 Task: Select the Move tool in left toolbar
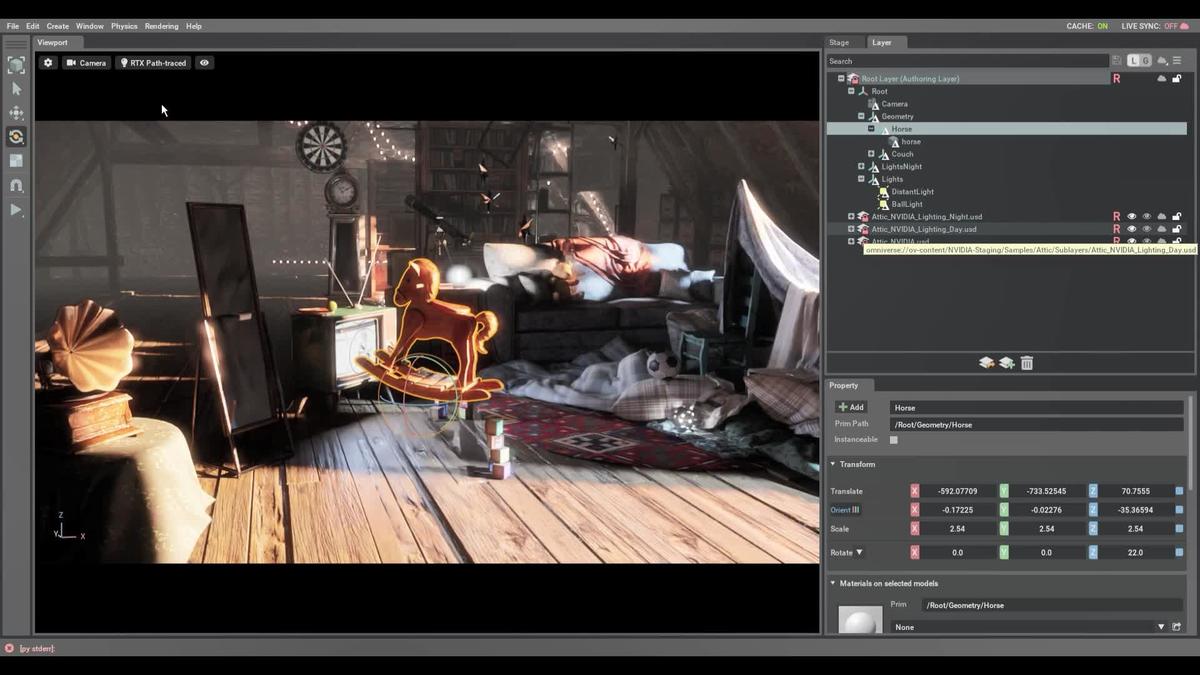point(16,113)
